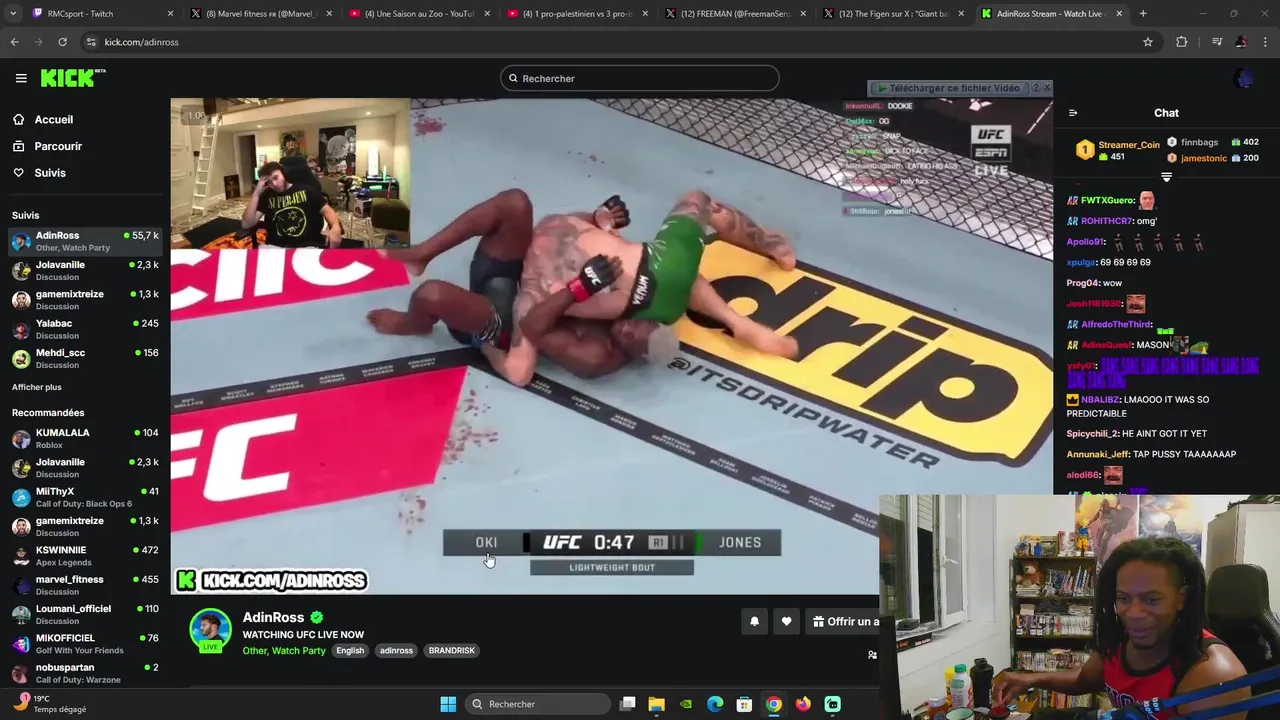Open the recommended channel KSWINNIIE
This screenshot has width=1280, height=720.
(x=85, y=555)
